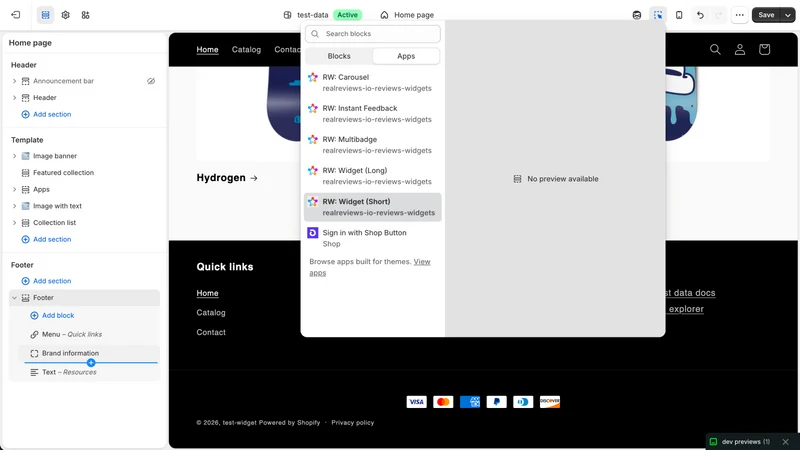Viewport: 800px width, 450px height.
Task: Click the blue plus insert-block marker
Action: 91,363
